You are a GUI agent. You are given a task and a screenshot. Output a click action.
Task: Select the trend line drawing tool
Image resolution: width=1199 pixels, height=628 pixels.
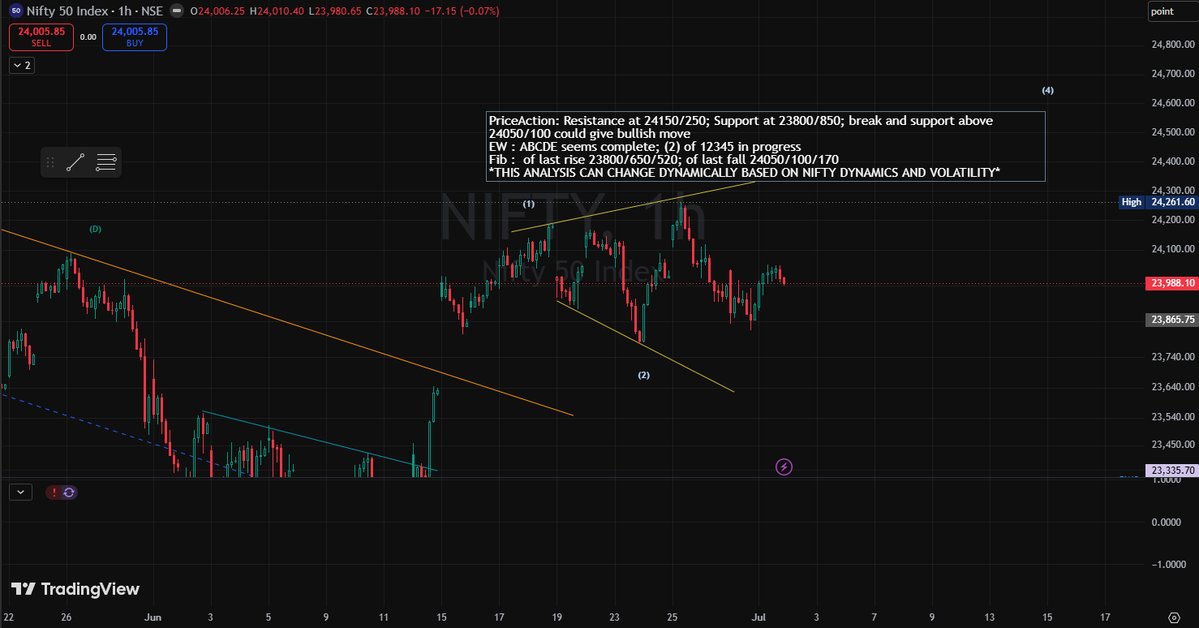[76, 162]
